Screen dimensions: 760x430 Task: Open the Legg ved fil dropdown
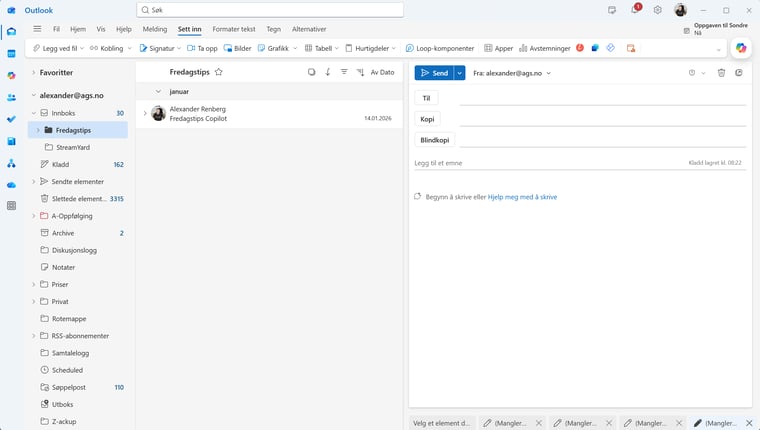[82, 48]
